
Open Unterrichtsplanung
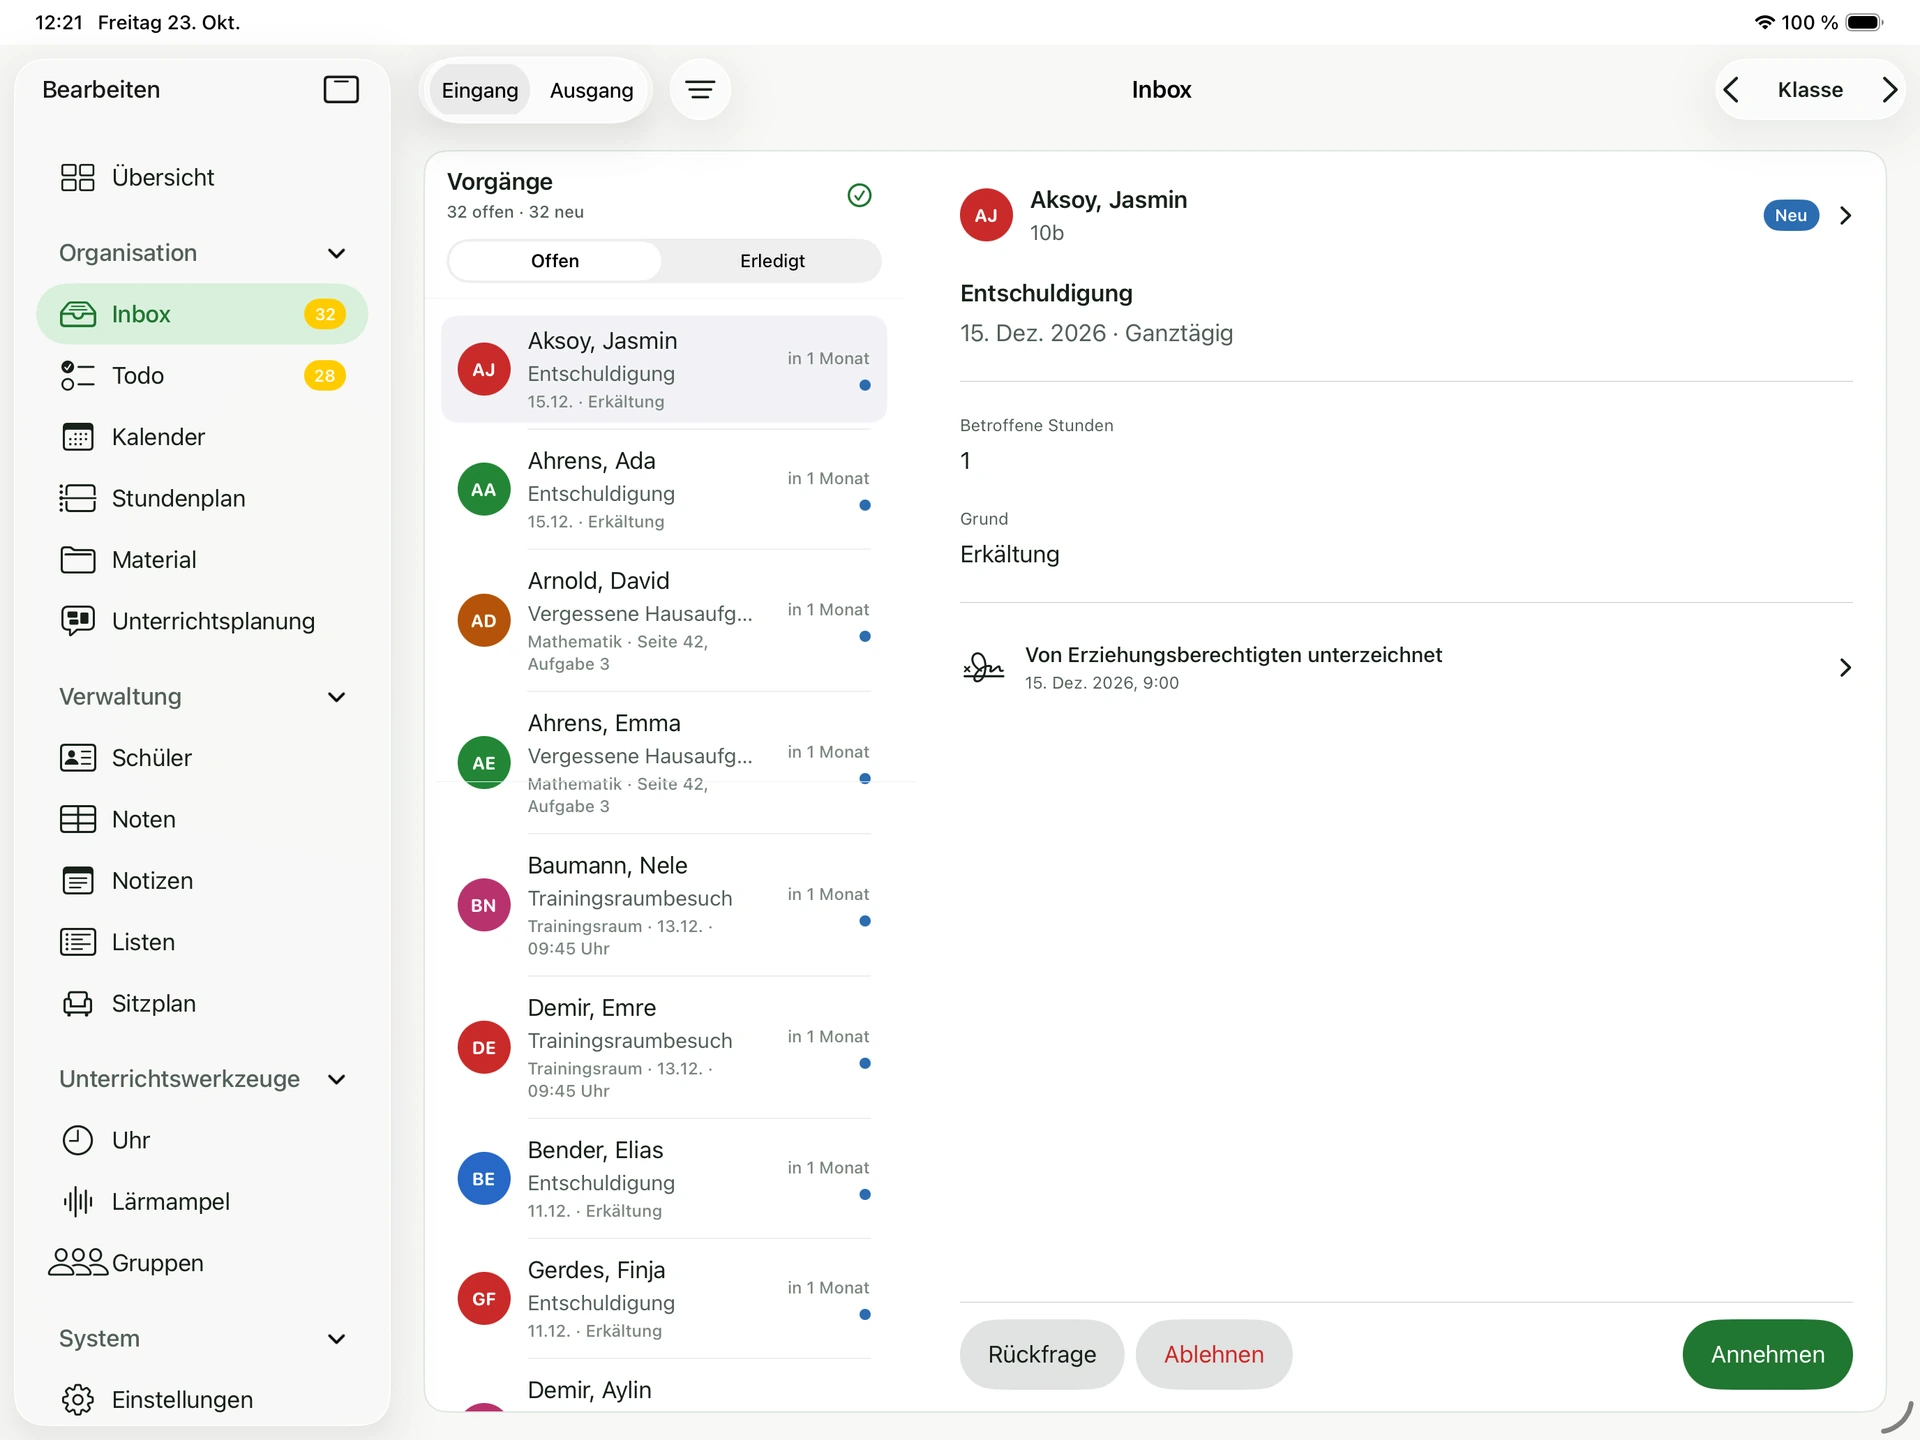(202, 621)
